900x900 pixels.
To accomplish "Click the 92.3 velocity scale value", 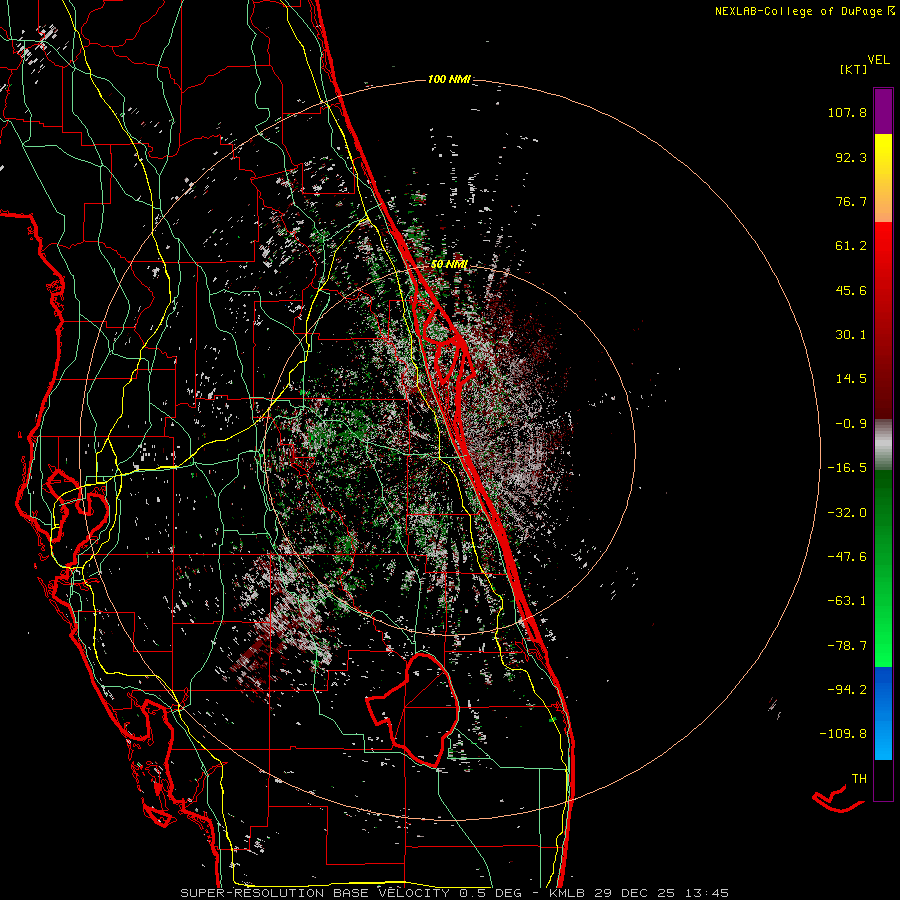I will tap(851, 157).
